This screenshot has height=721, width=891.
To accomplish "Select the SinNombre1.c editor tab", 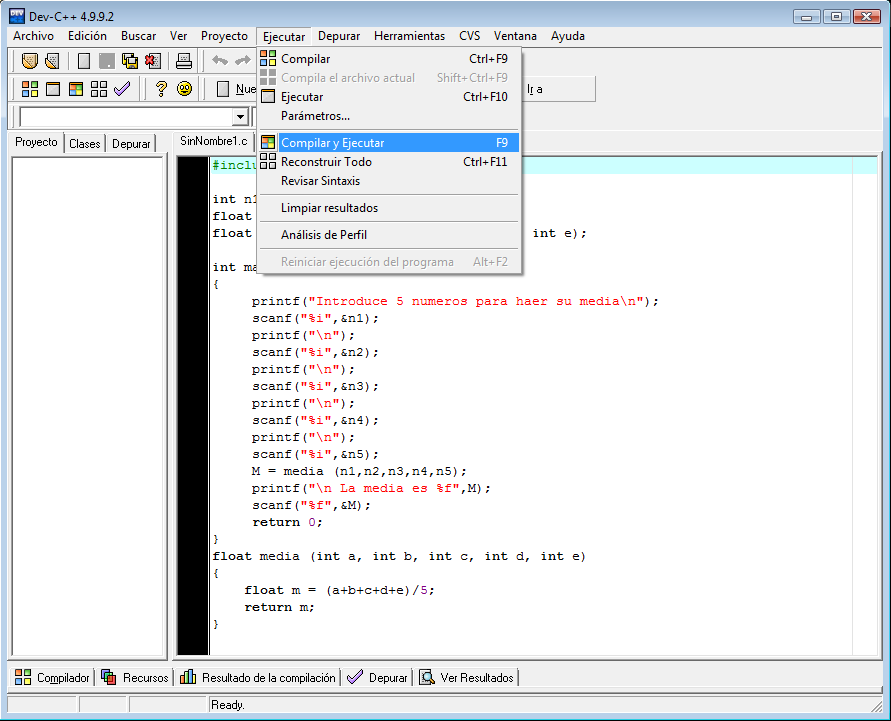I will [x=214, y=141].
